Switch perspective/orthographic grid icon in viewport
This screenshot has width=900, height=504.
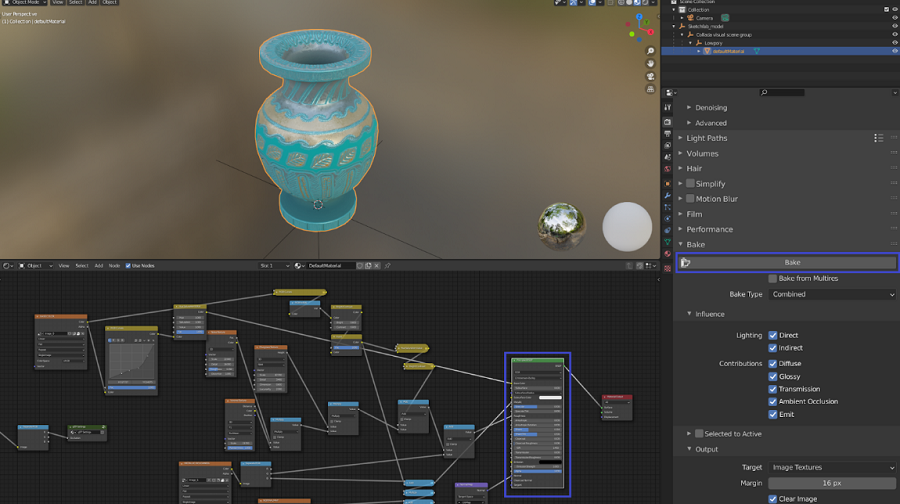tap(650, 89)
